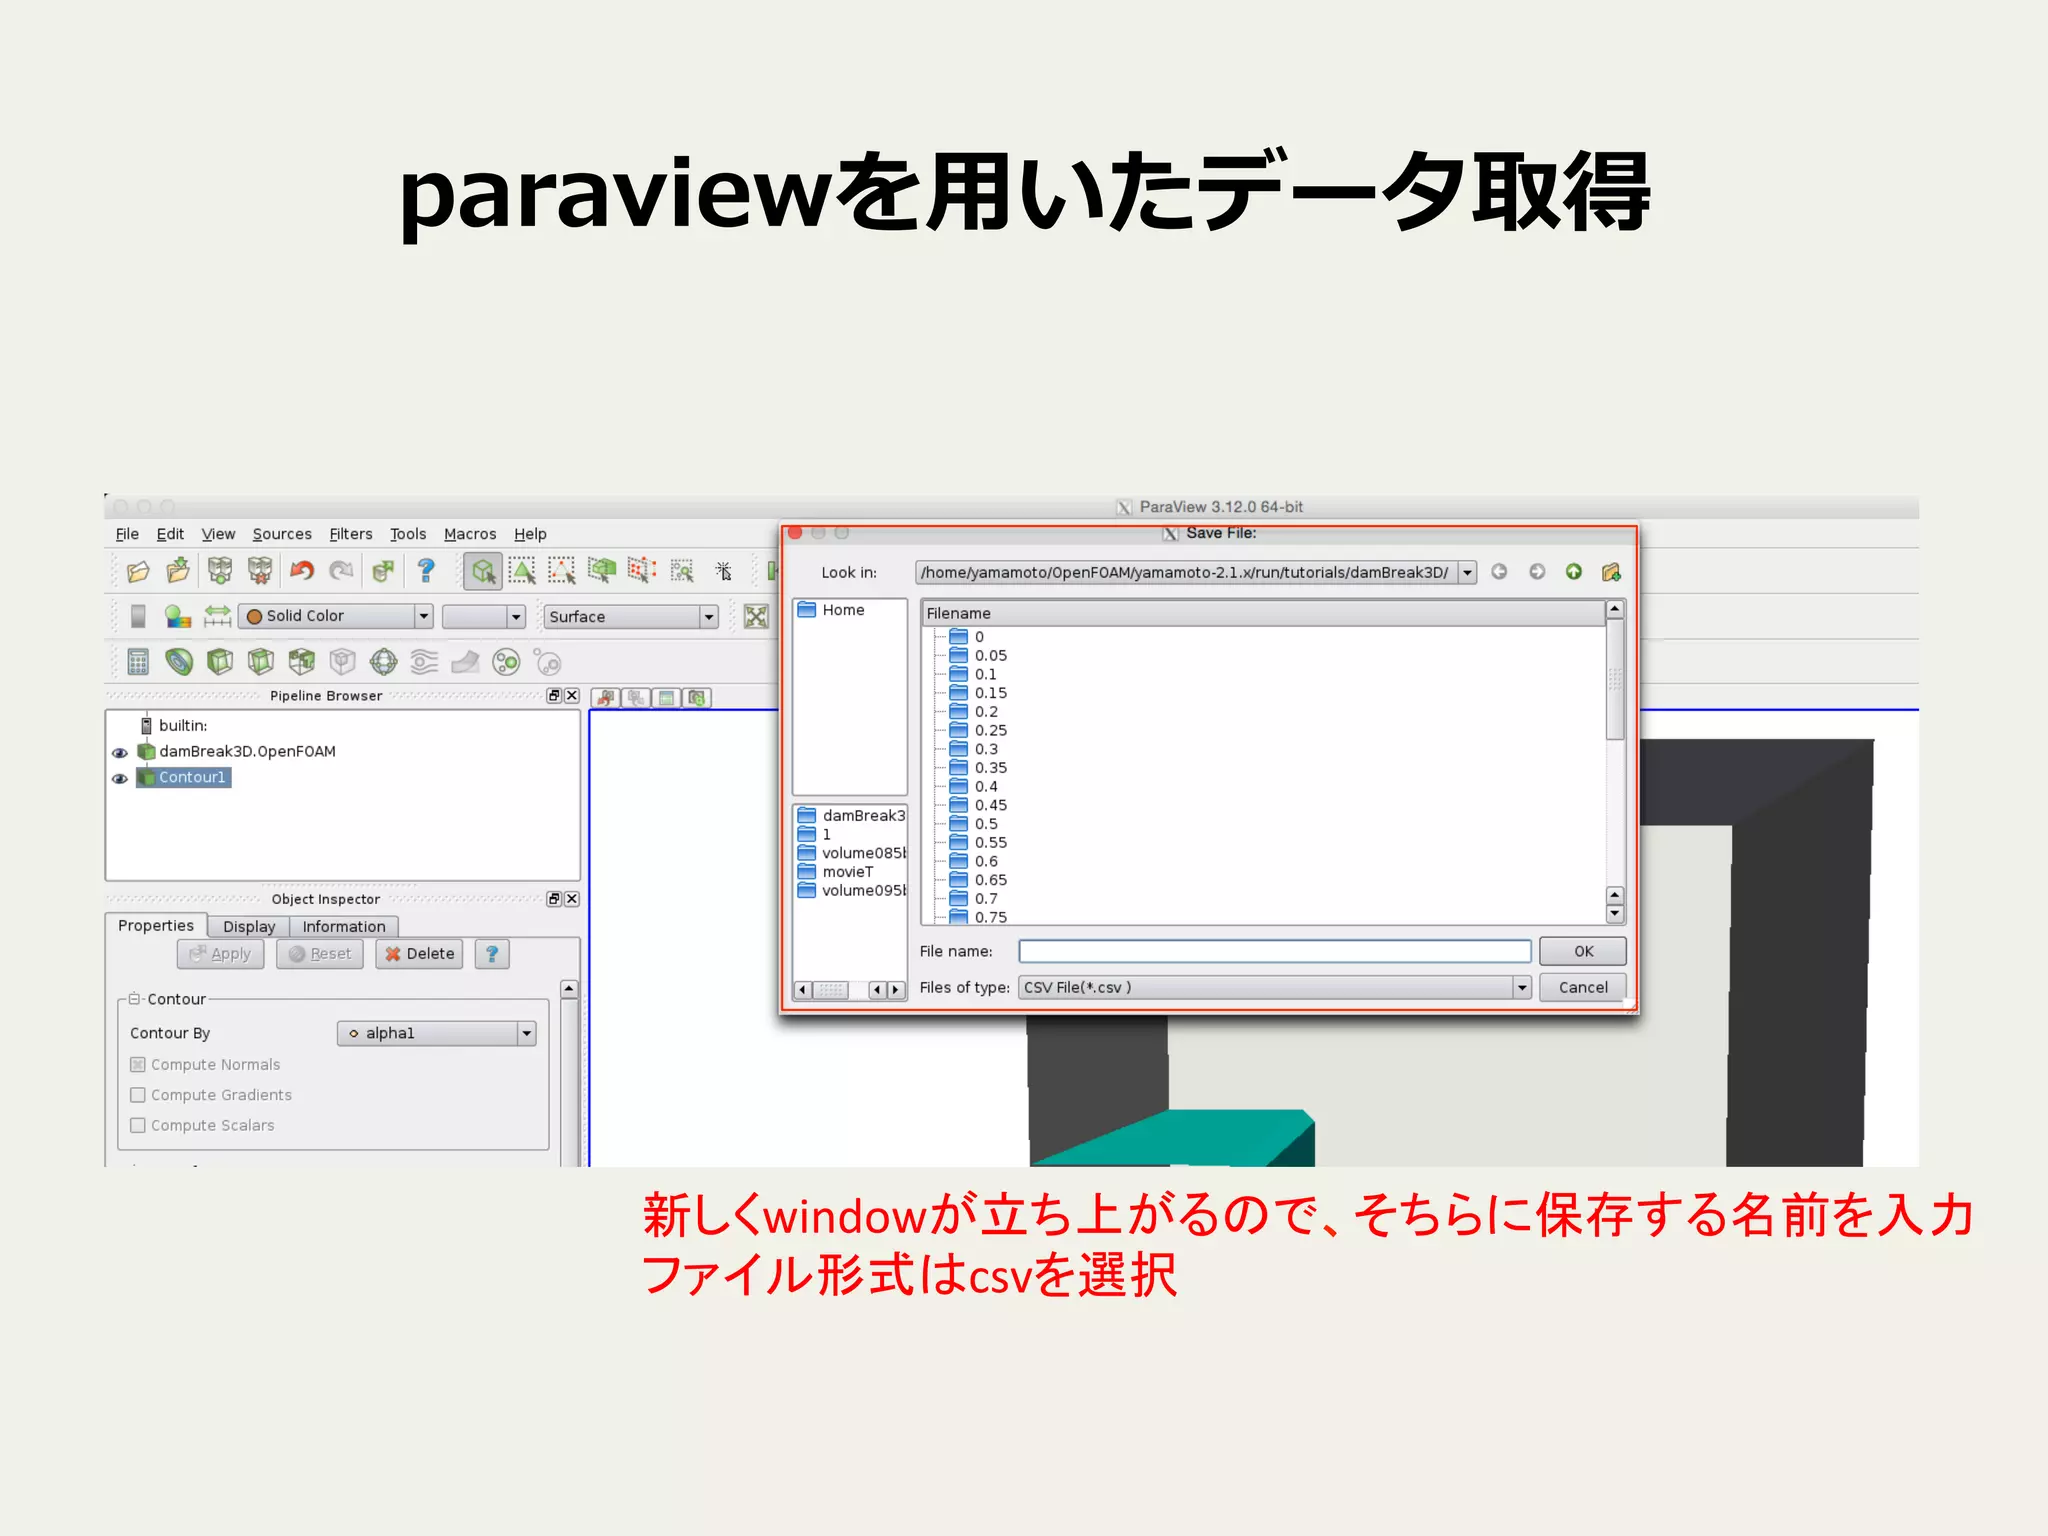Toggle the Compute Normals checkbox

click(138, 1065)
